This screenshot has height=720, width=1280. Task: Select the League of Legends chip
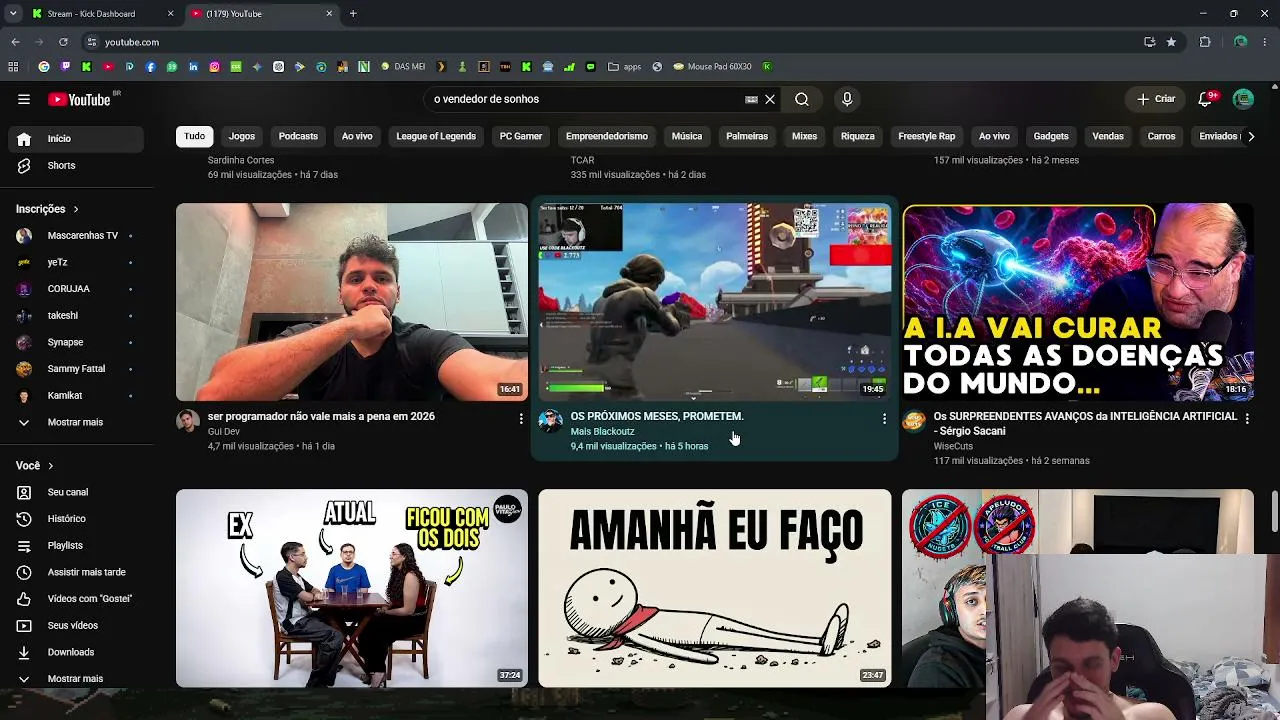(436, 136)
